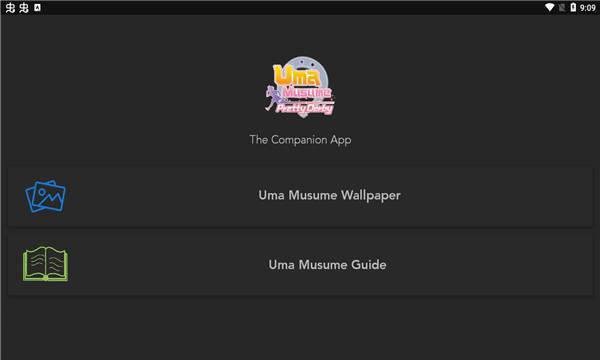This screenshot has height=360, width=600.
Task: Tap the green open book guide icon
Action: (45, 264)
